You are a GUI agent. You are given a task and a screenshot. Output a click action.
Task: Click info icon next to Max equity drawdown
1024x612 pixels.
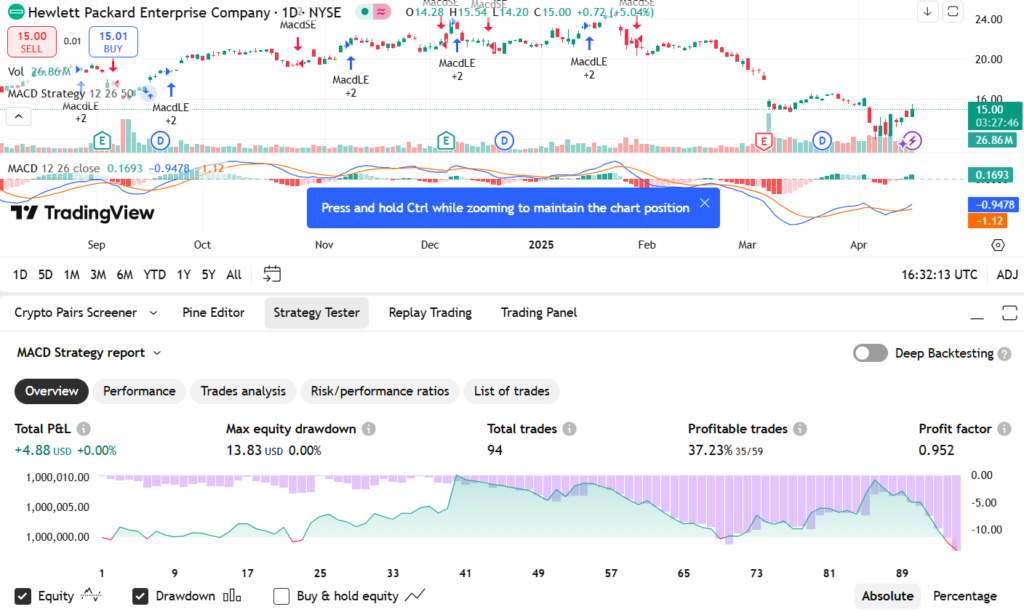[x=369, y=428]
